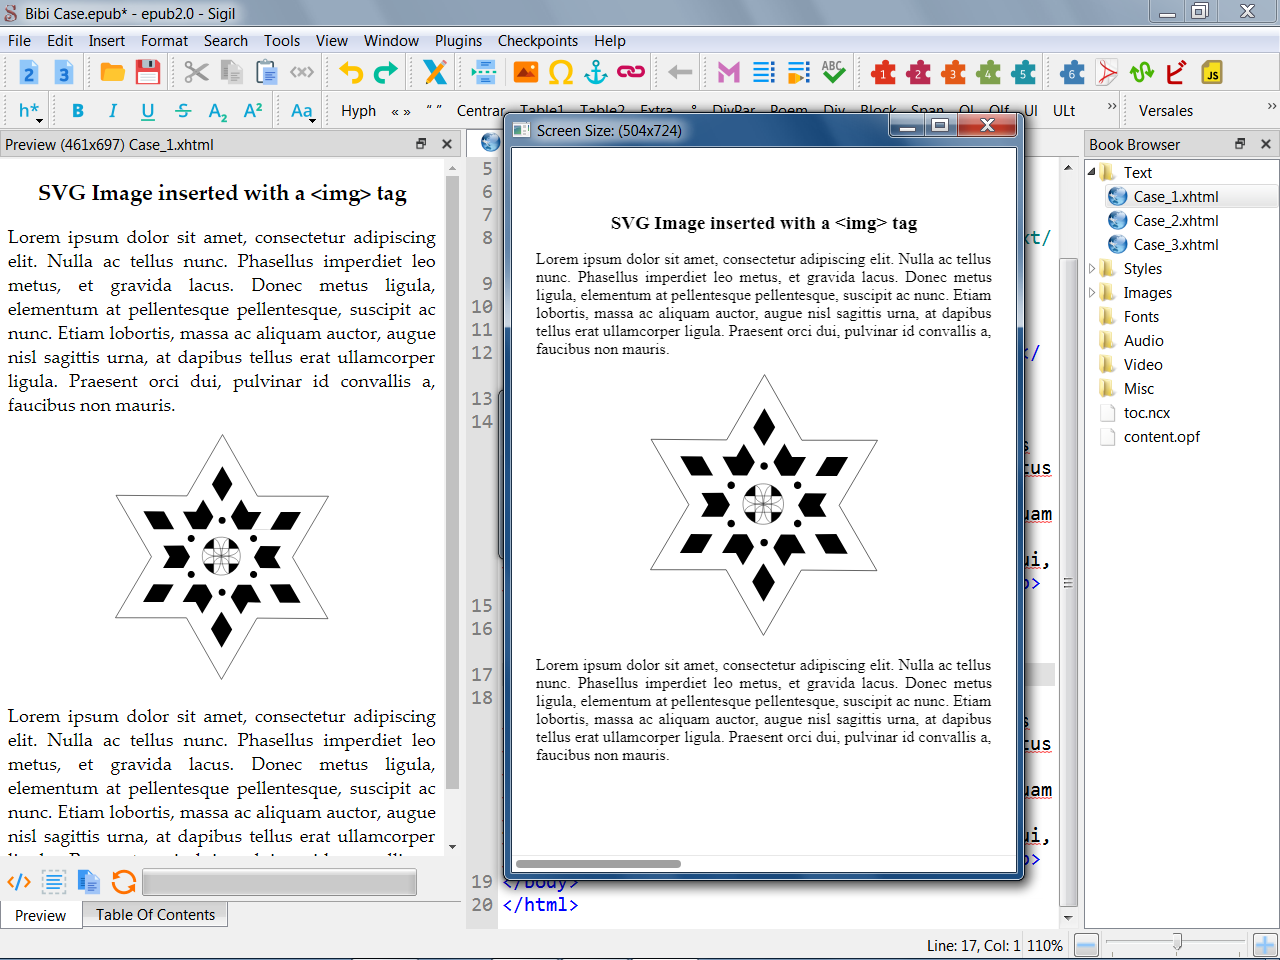Screen dimensions: 1280x960
Task: Click the Save floppy disk icon
Action: (x=148, y=72)
